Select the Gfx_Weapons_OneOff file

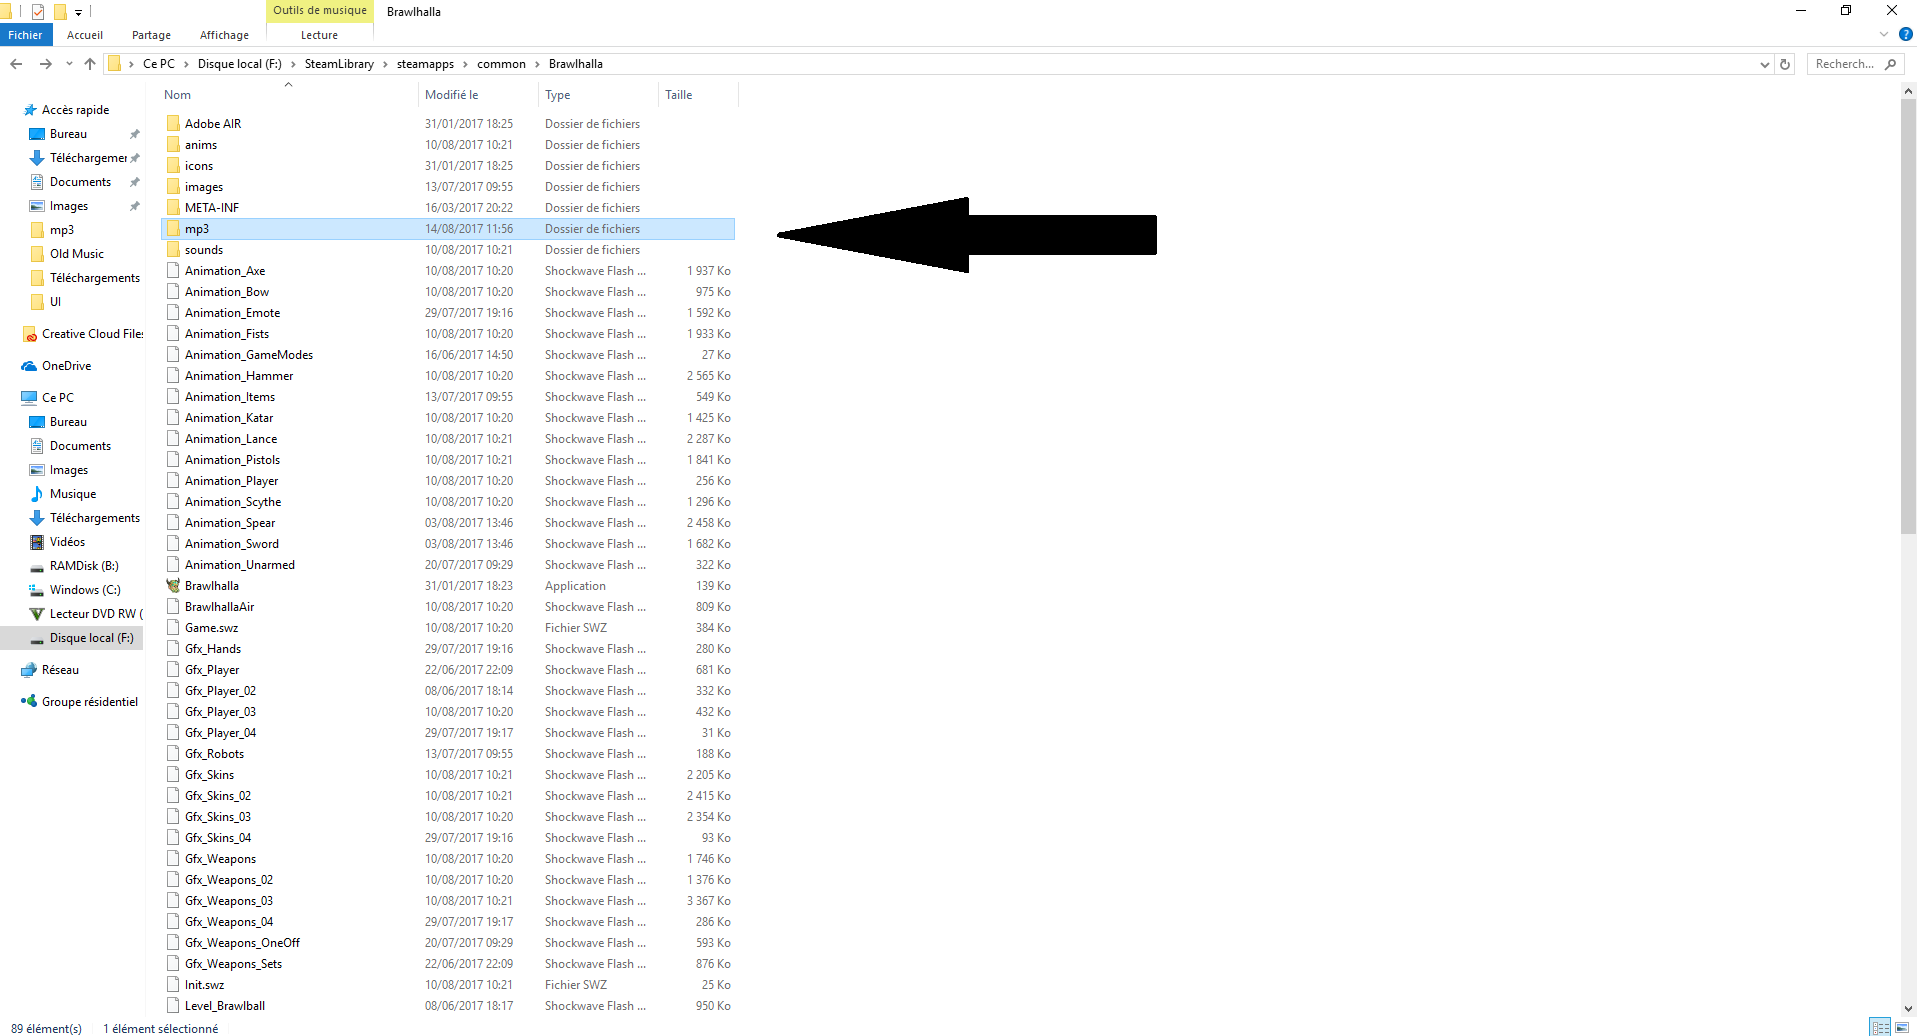tap(448, 943)
